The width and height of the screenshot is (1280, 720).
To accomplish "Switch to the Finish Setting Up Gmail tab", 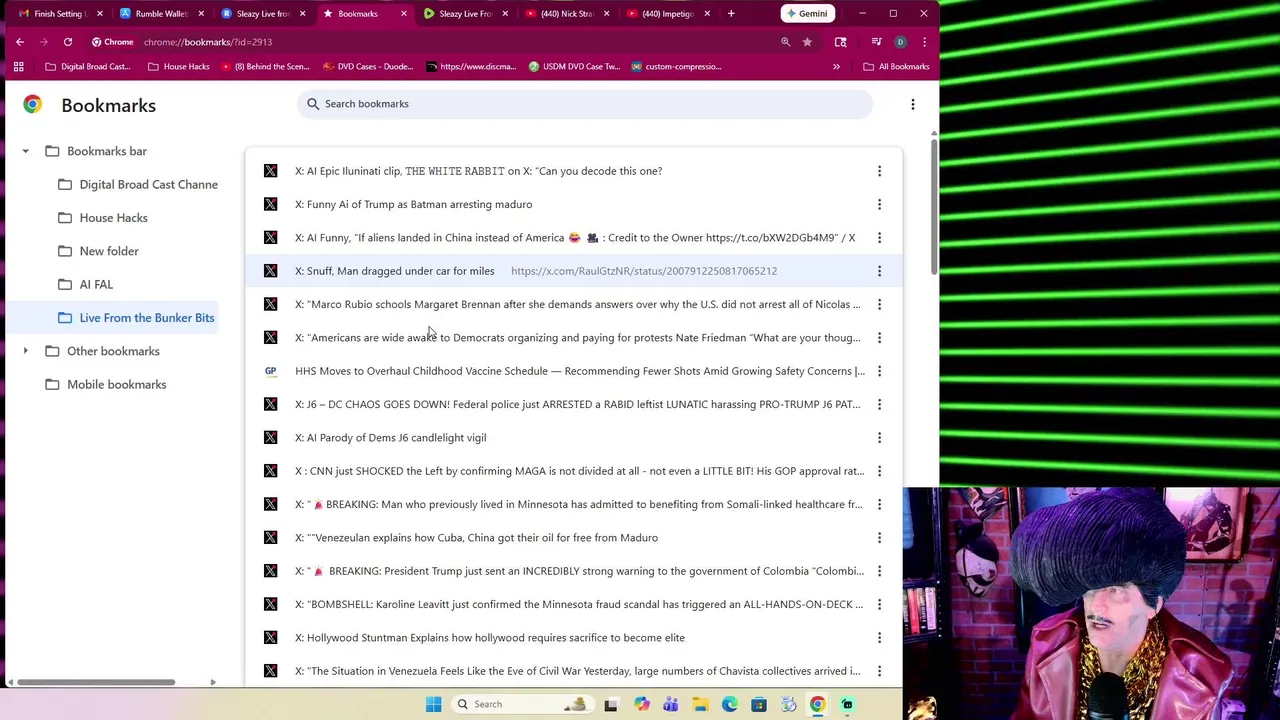I will tap(61, 14).
